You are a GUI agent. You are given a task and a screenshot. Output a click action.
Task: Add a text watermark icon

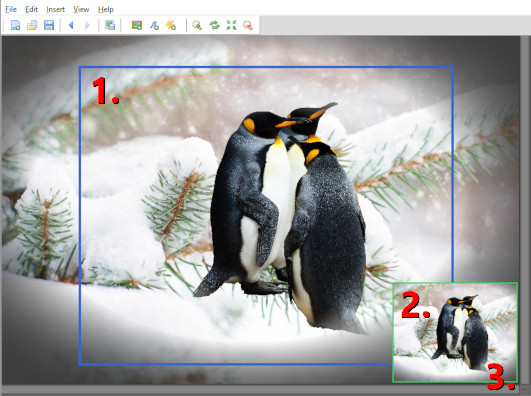(154, 25)
